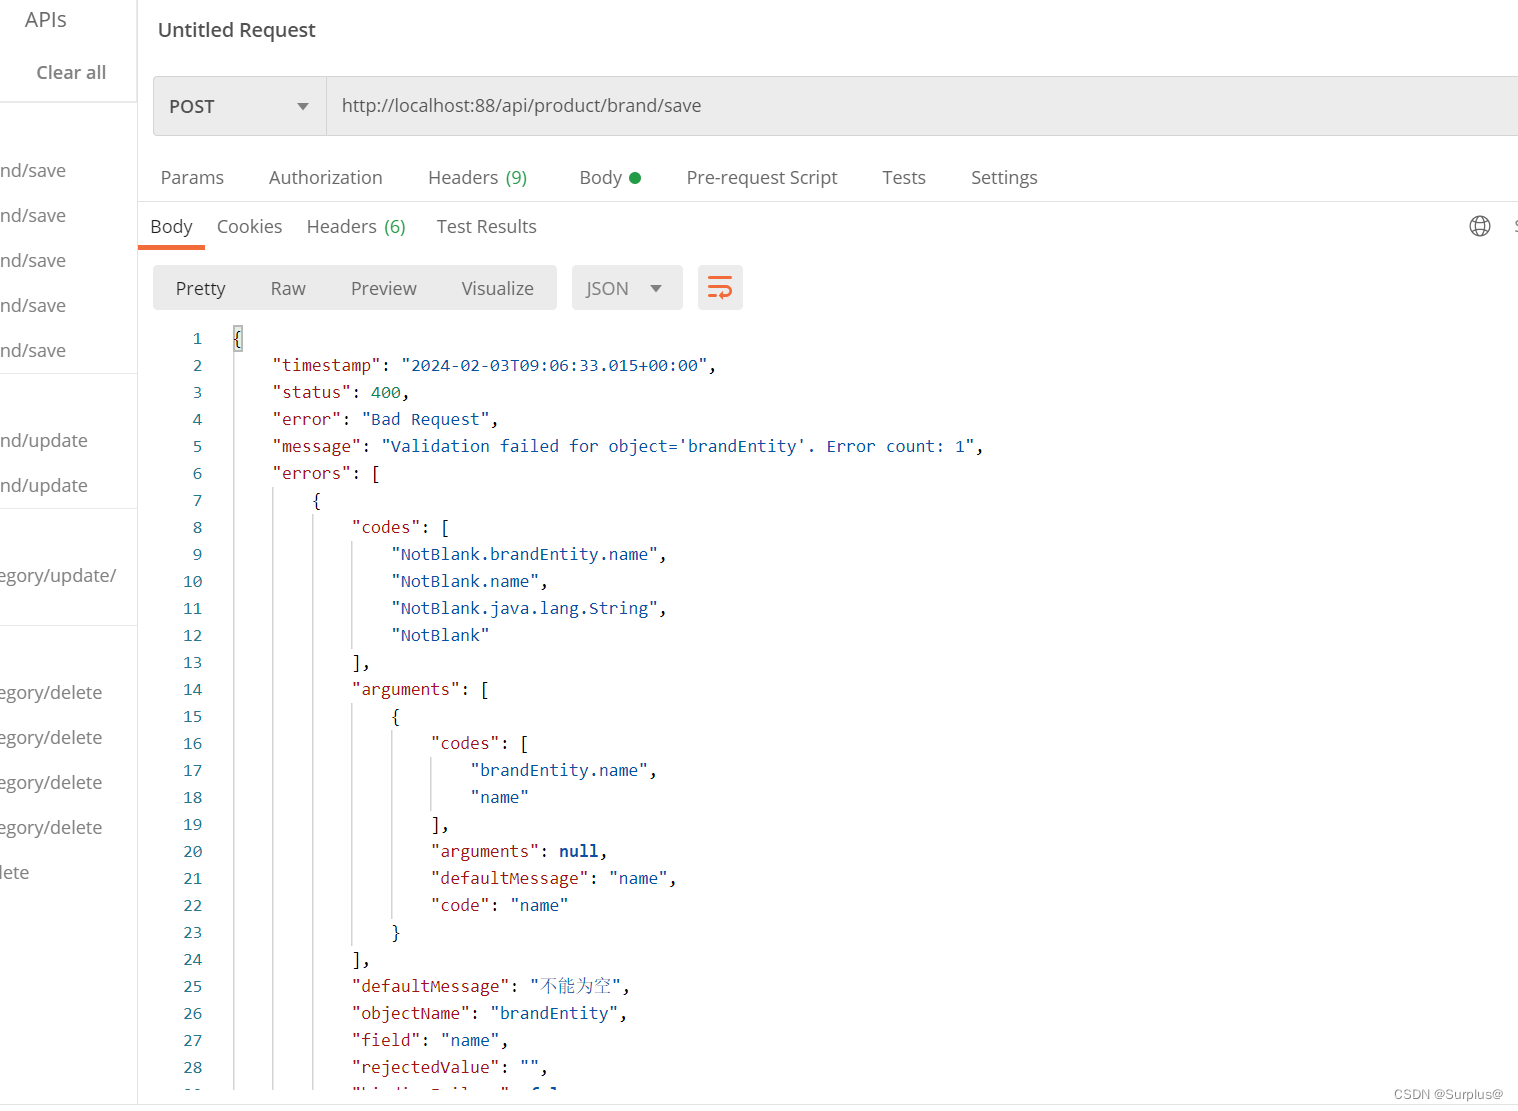Click the timestamp value on line 2
The image size is (1518, 1111).
tap(554, 366)
